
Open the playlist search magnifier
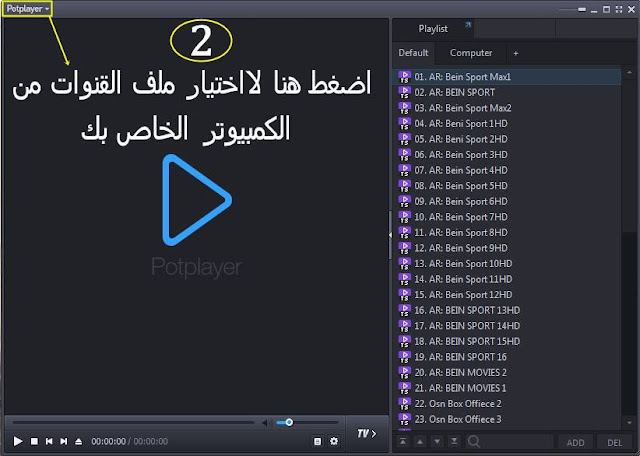(x=473, y=441)
